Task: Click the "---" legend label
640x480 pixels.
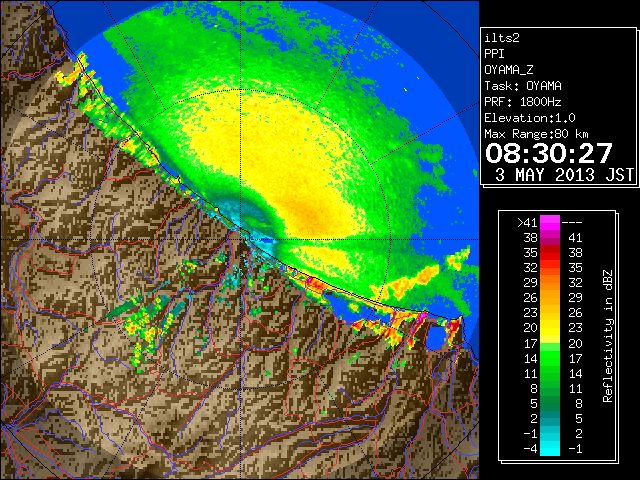Action: [x=572, y=222]
